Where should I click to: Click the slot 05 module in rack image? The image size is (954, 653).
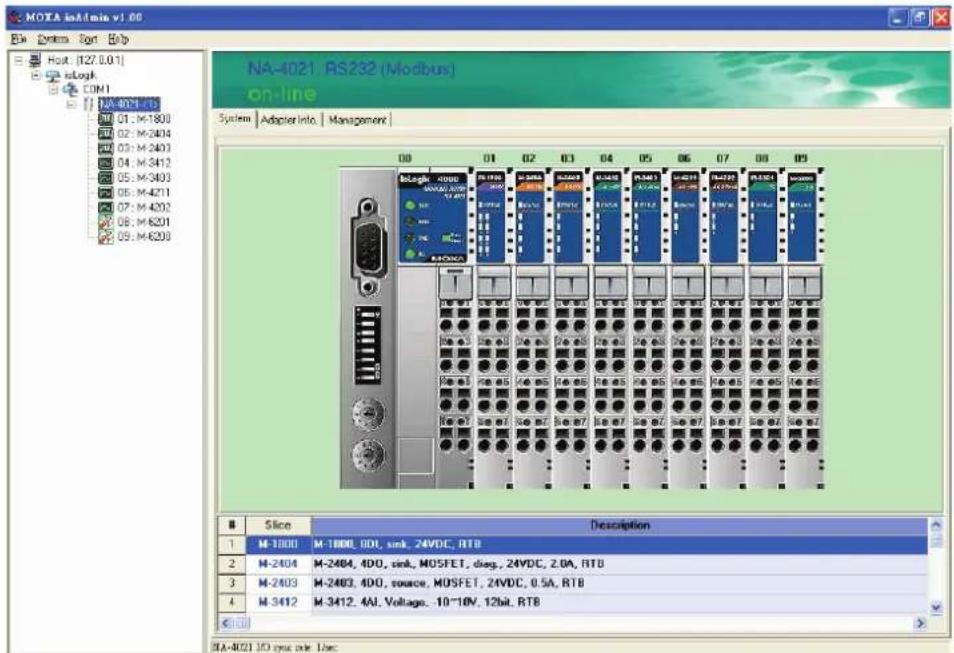point(647,329)
